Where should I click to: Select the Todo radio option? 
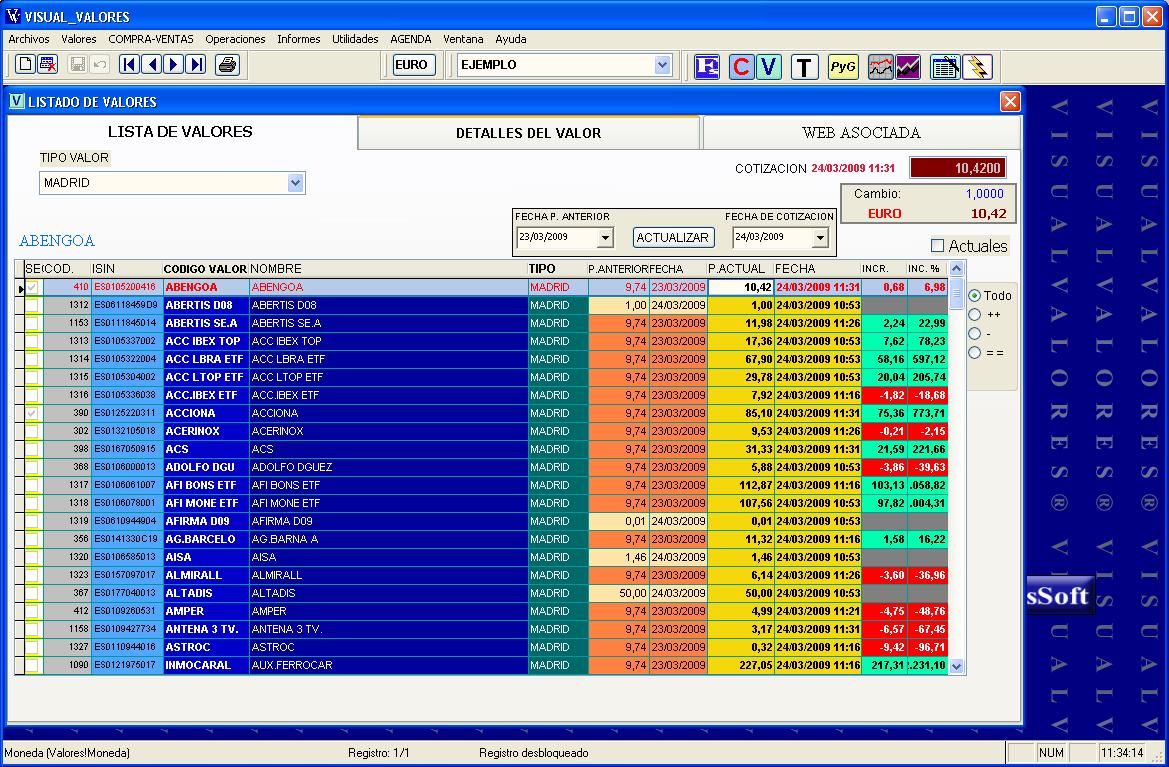coord(974,296)
